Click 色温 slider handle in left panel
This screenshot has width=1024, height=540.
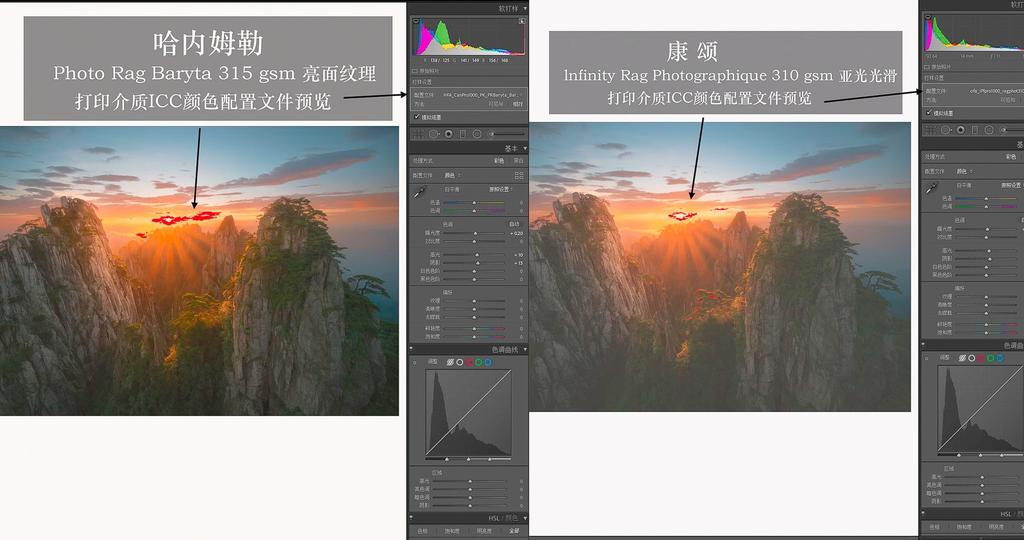tap(475, 203)
